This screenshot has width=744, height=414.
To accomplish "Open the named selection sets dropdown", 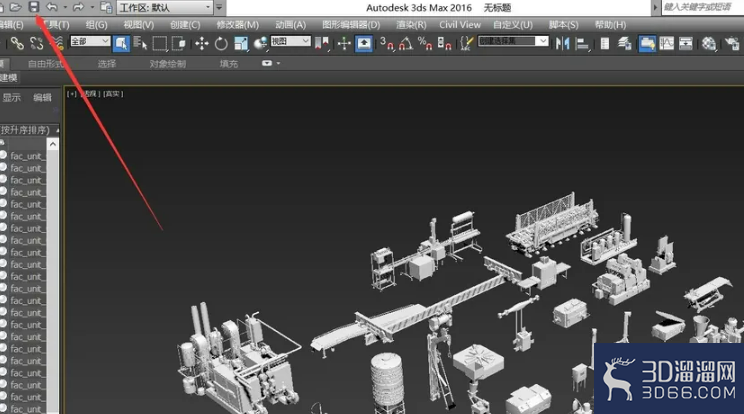I will [513, 42].
